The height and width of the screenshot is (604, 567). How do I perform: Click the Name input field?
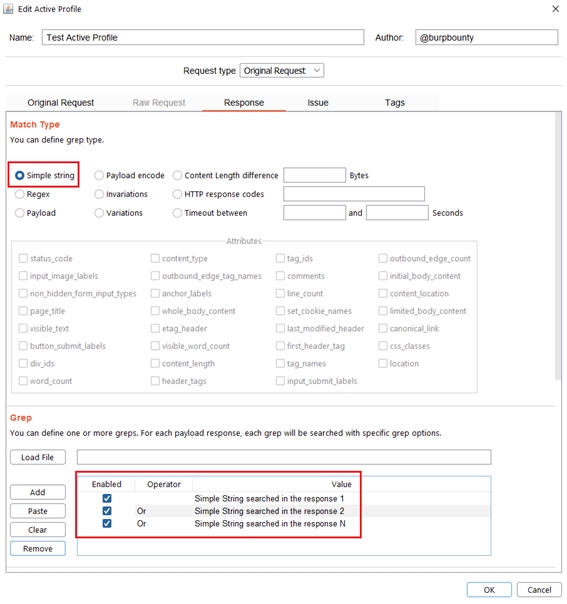(x=203, y=37)
